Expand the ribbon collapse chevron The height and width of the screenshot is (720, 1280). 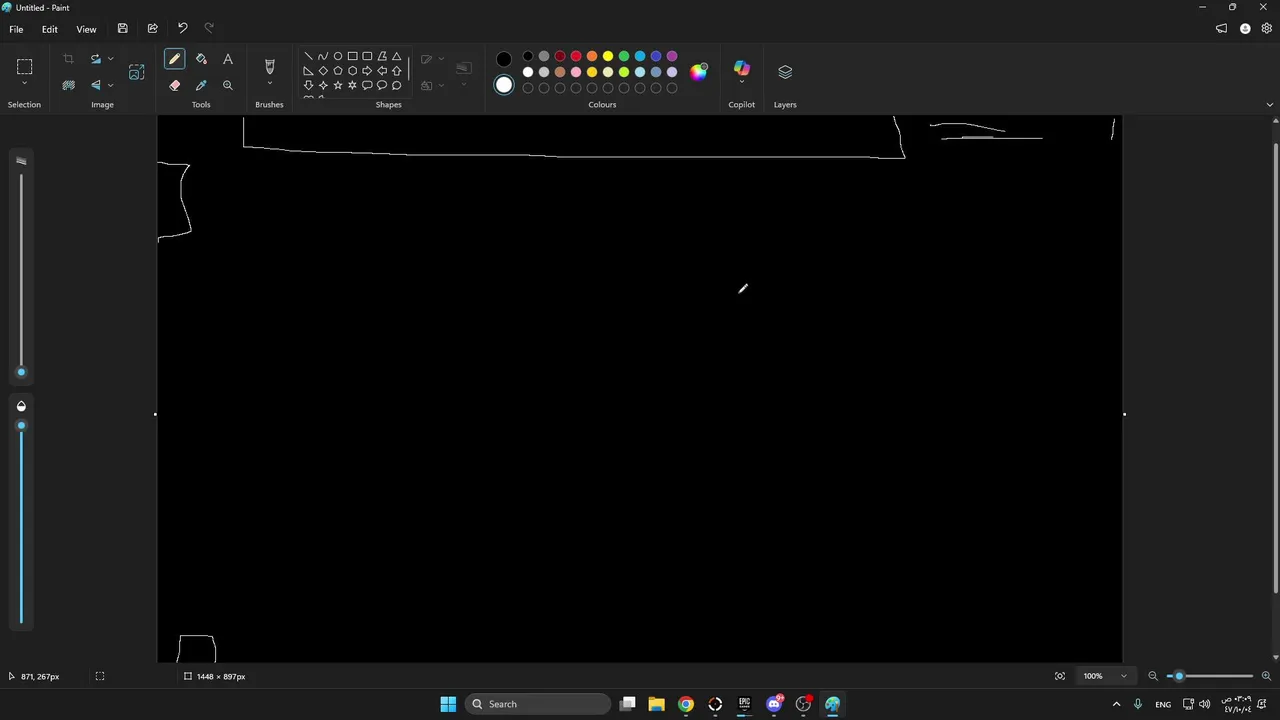click(1270, 104)
